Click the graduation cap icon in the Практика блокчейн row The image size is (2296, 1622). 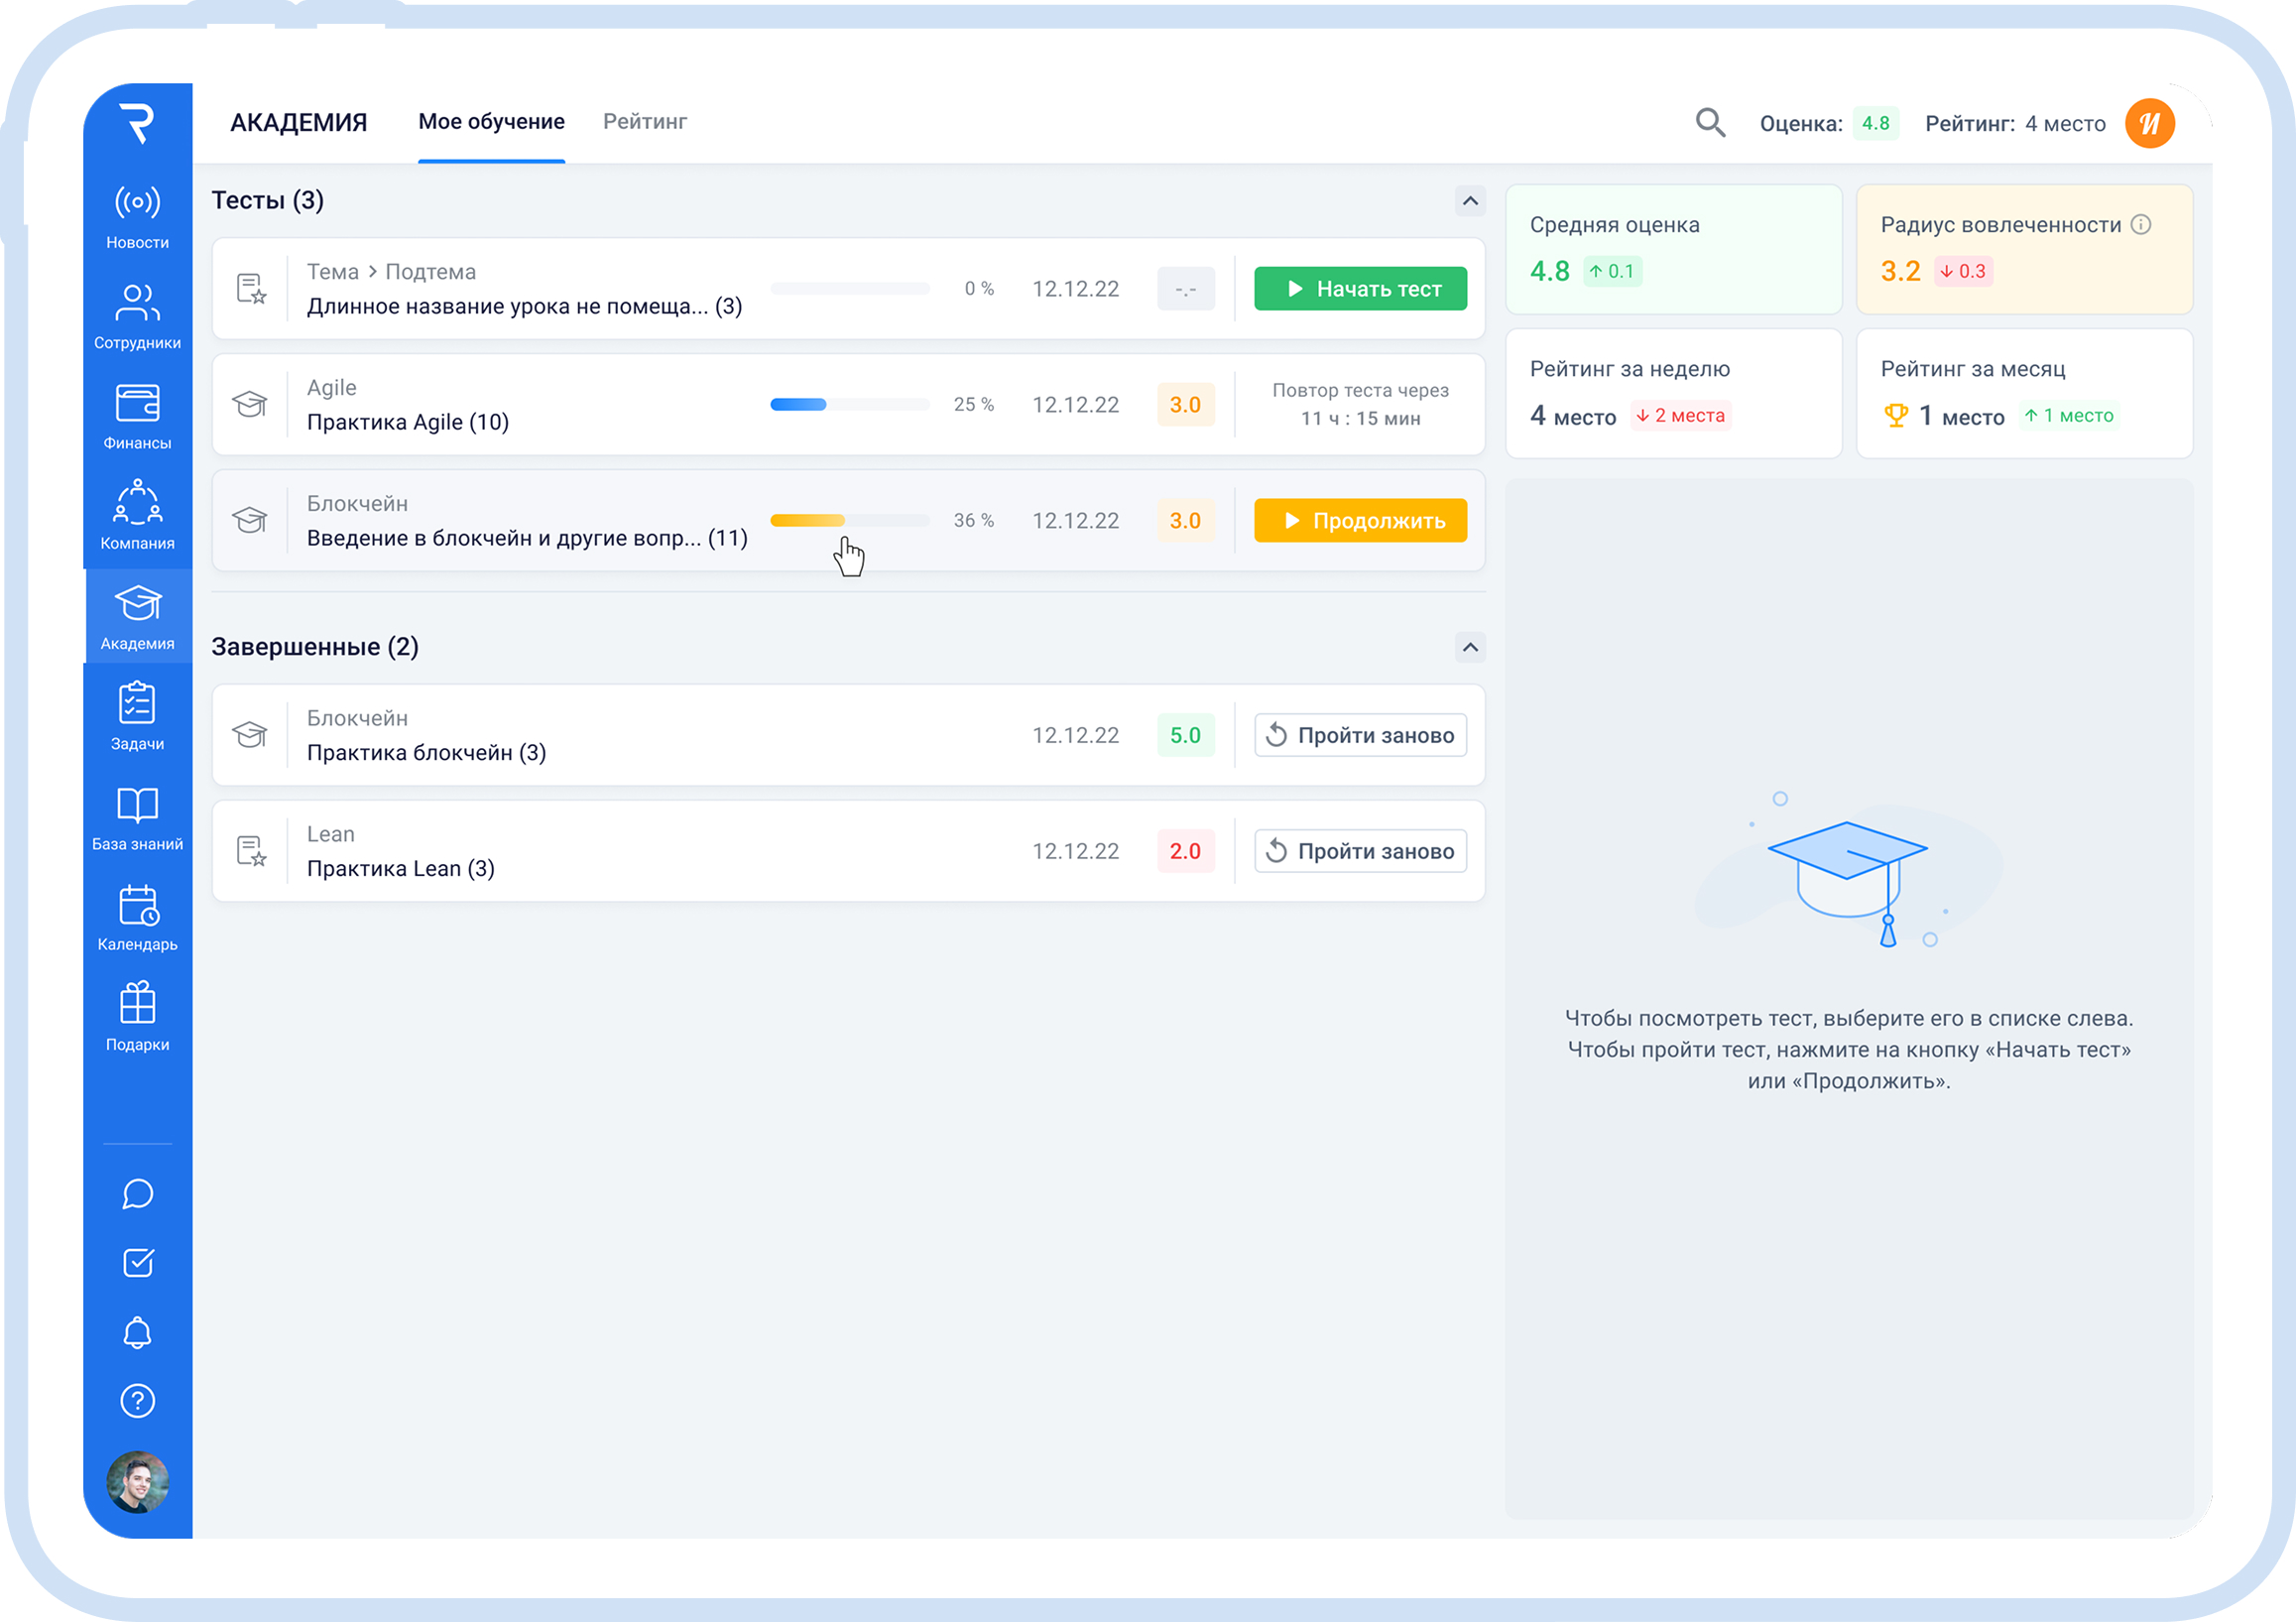[250, 735]
